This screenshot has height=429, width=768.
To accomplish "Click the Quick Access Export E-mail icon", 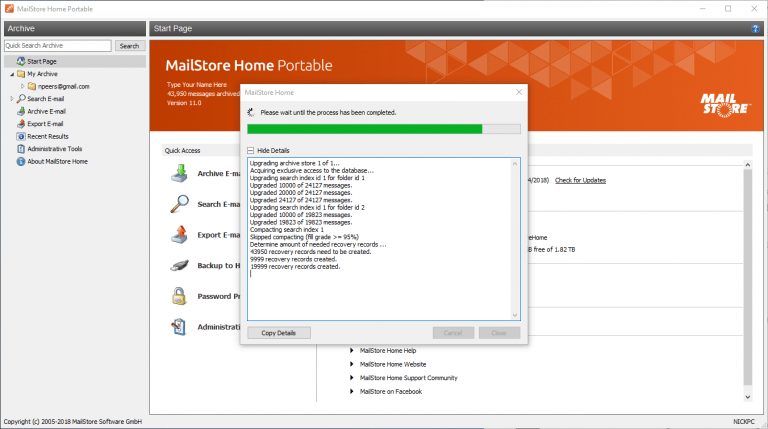I will [179, 235].
